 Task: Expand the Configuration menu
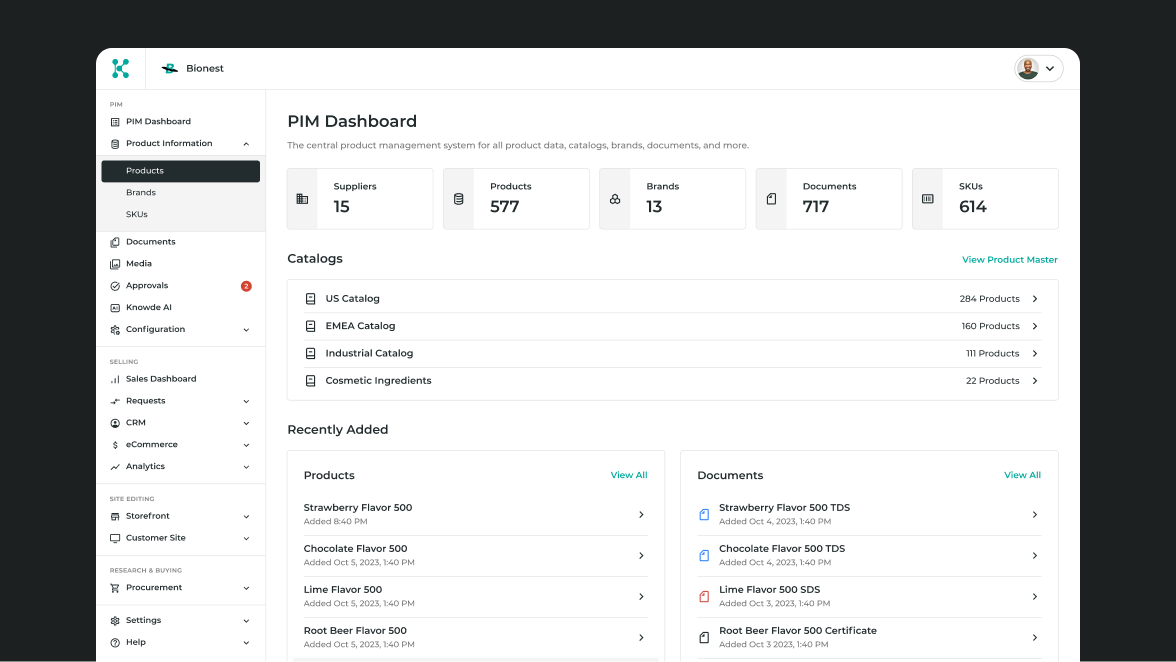point(246,330)
